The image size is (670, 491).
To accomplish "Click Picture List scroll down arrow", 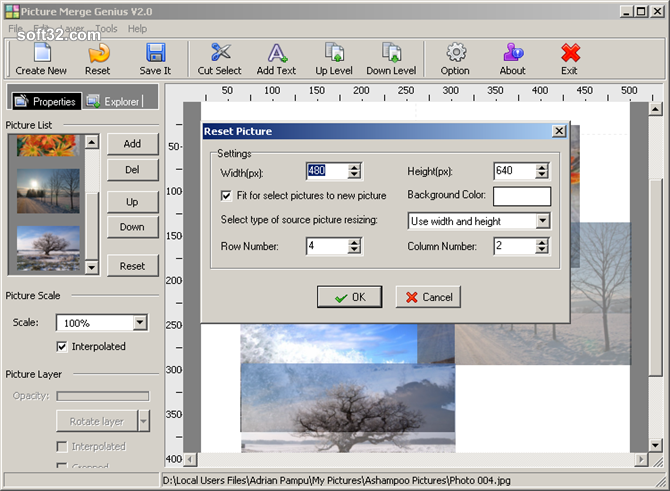I will (x=92, y=268).
